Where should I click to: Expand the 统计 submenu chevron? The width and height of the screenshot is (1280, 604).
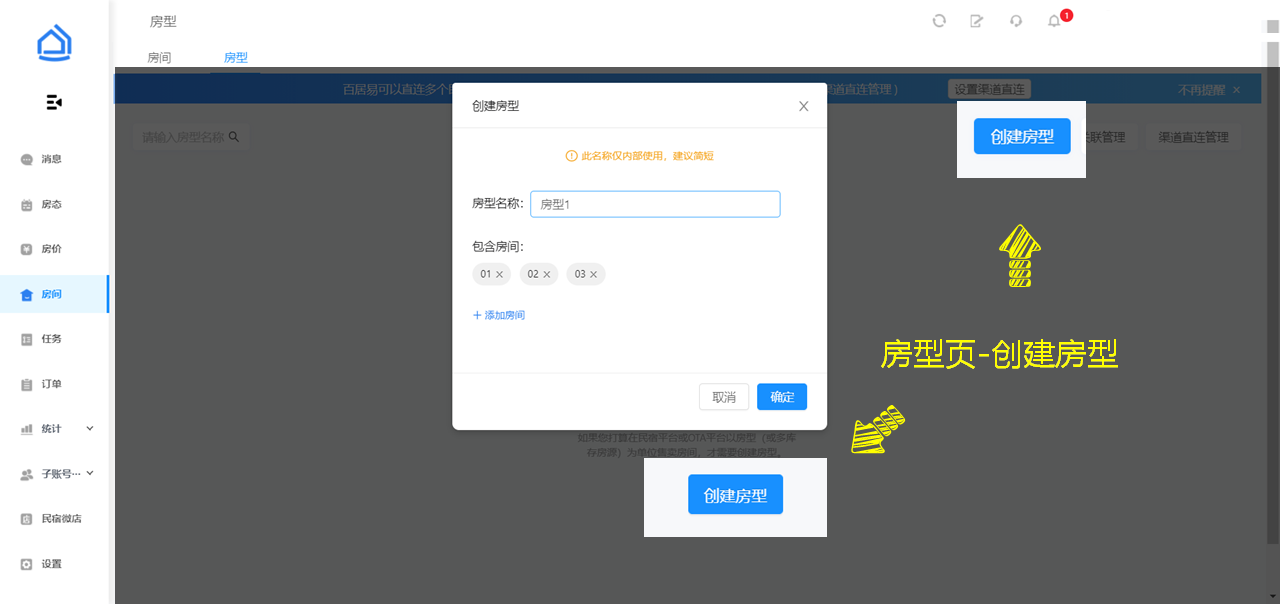click(90, 428)
